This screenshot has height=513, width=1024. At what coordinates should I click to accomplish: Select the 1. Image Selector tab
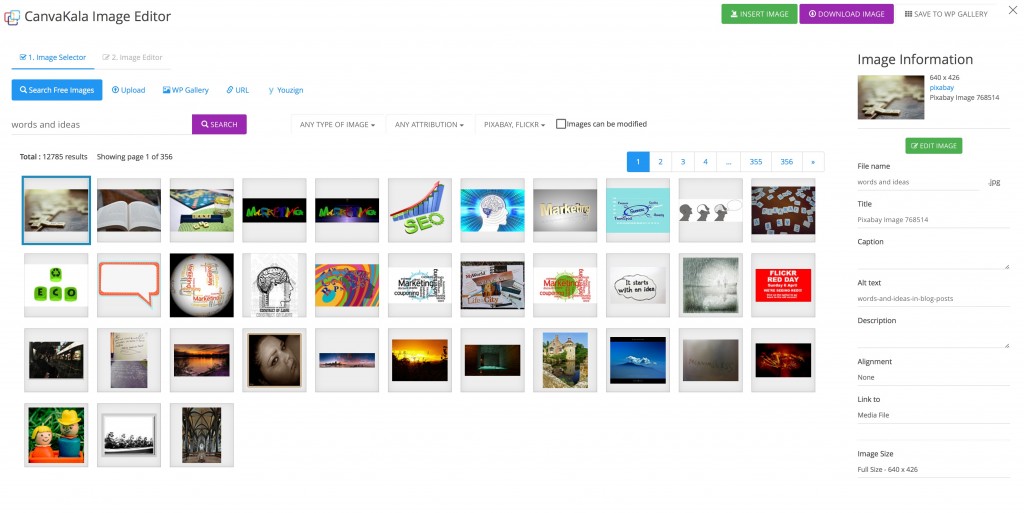[53, 57]
